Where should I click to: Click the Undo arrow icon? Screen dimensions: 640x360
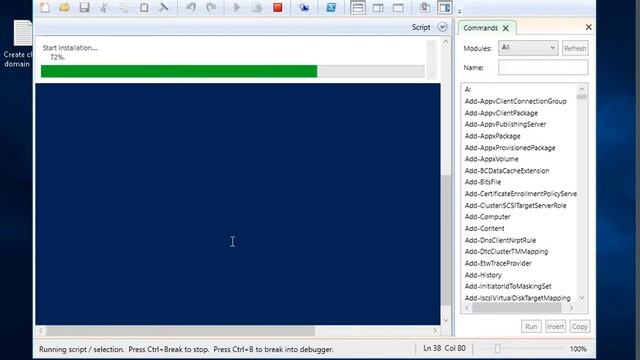(191, 7)
